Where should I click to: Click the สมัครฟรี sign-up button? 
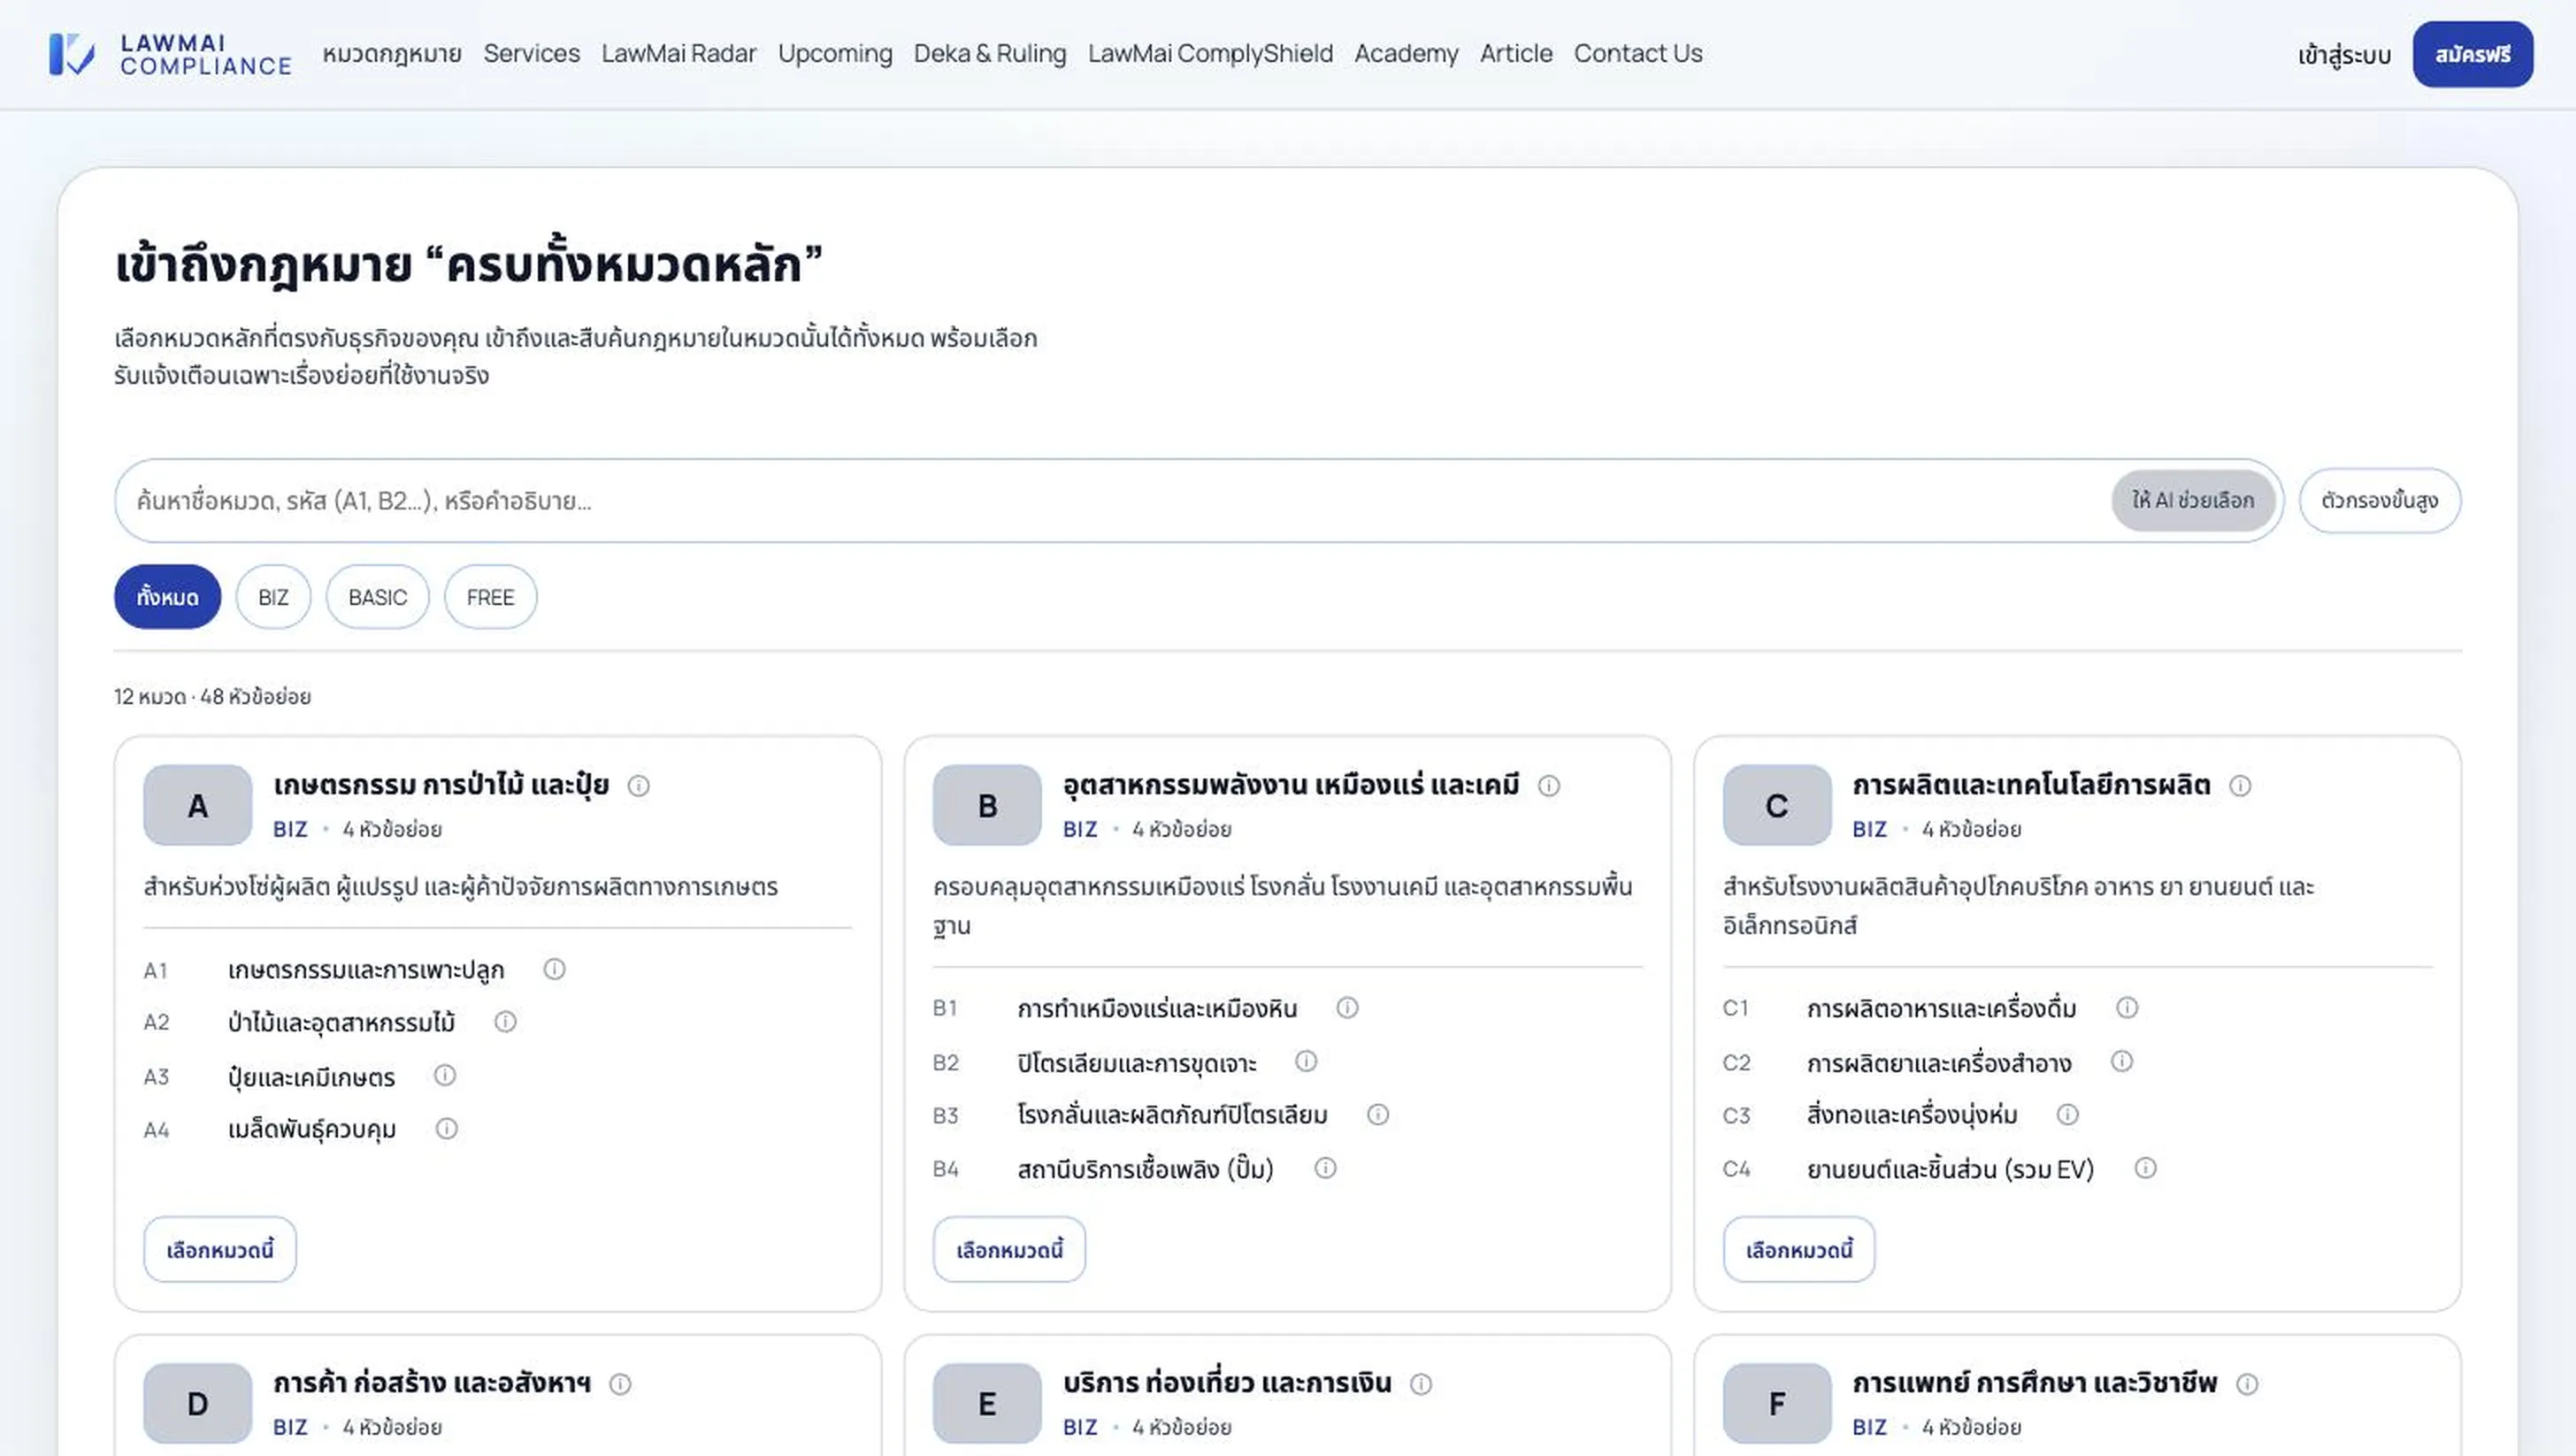click(x=2473, y=55)
